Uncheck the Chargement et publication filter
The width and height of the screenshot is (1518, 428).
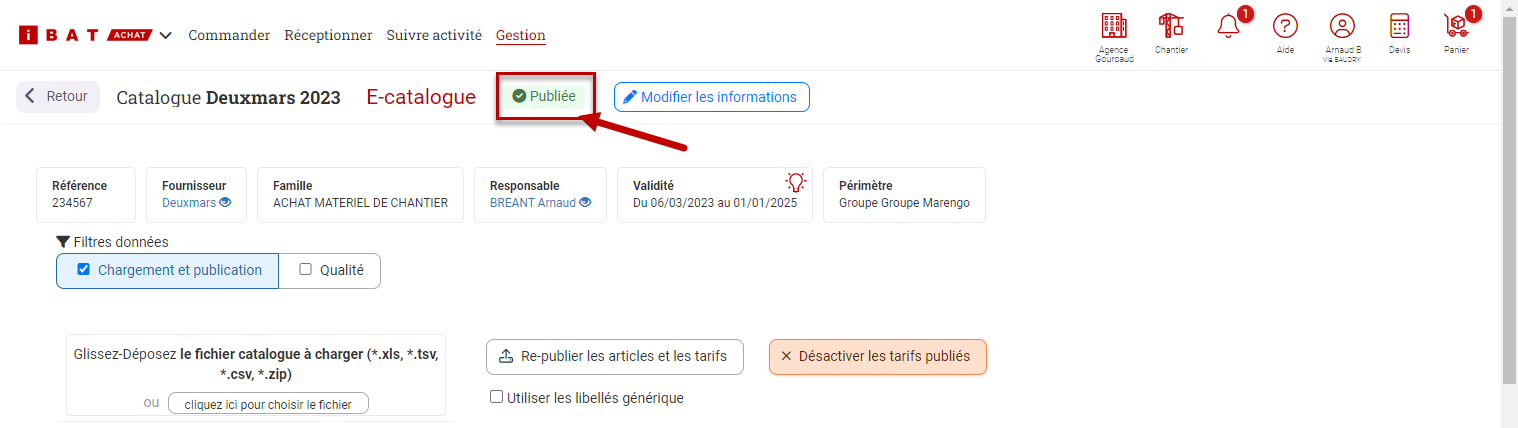point(84,269)
